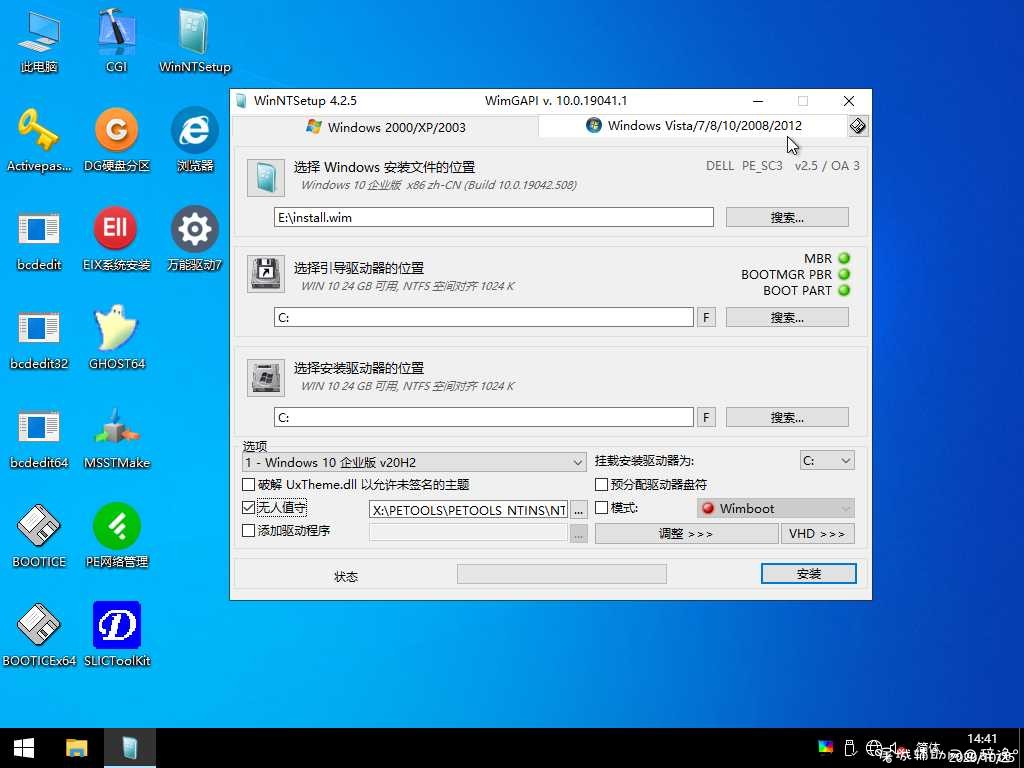Start installation with the 安装 button
Viewport: 1024px width, 768px height.
tap(808, 573)
